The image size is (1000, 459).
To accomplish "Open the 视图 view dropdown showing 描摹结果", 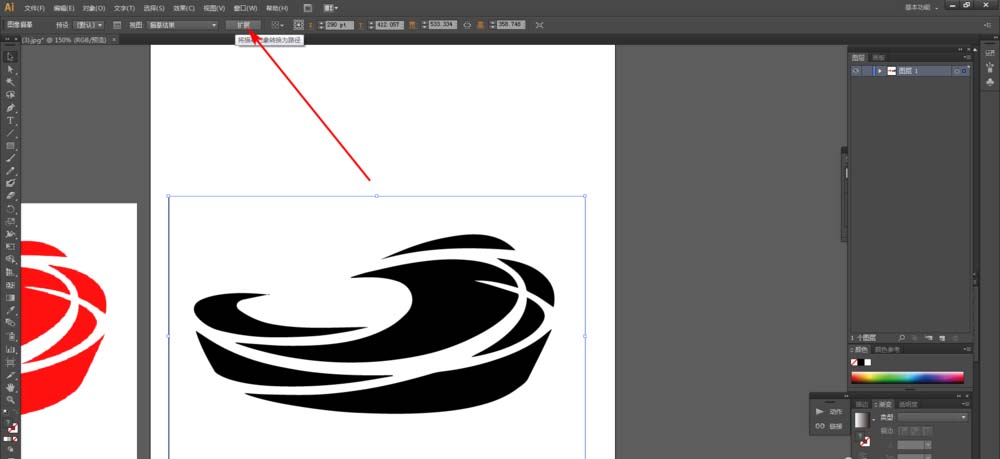I will [182, 25].
